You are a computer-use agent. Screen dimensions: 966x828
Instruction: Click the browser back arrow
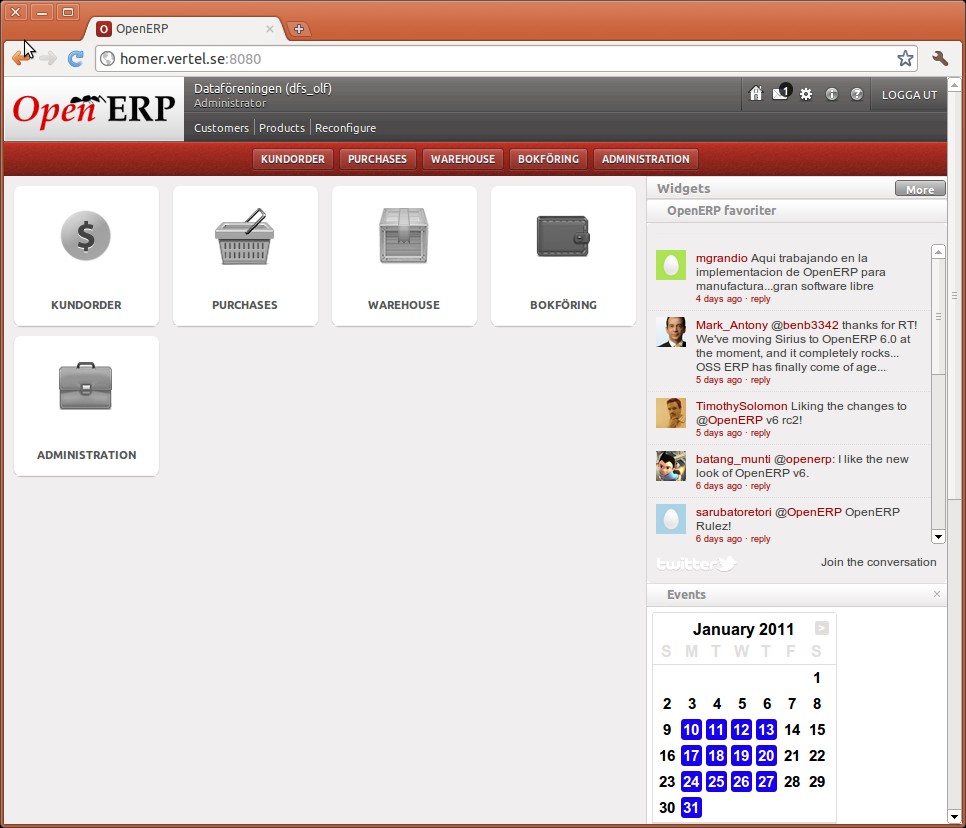[x=22, y=59]
